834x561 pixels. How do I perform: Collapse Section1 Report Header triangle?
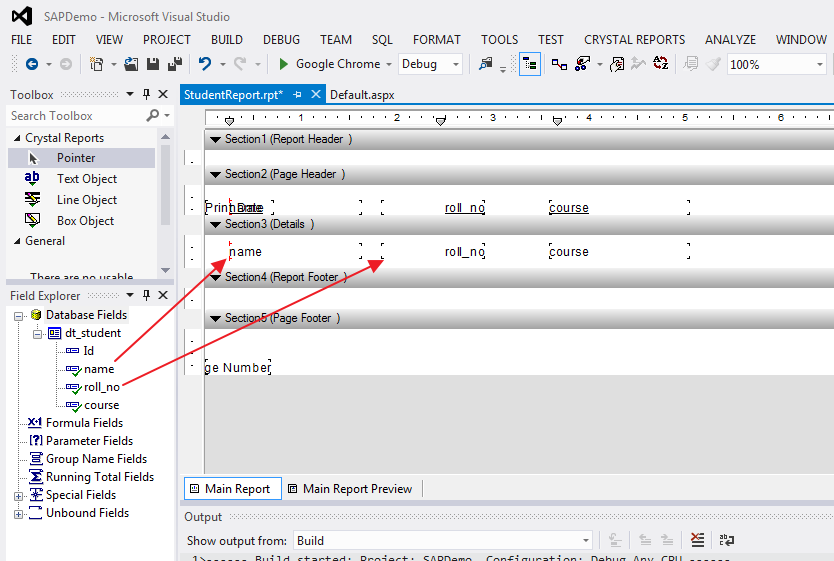[215, 139]
